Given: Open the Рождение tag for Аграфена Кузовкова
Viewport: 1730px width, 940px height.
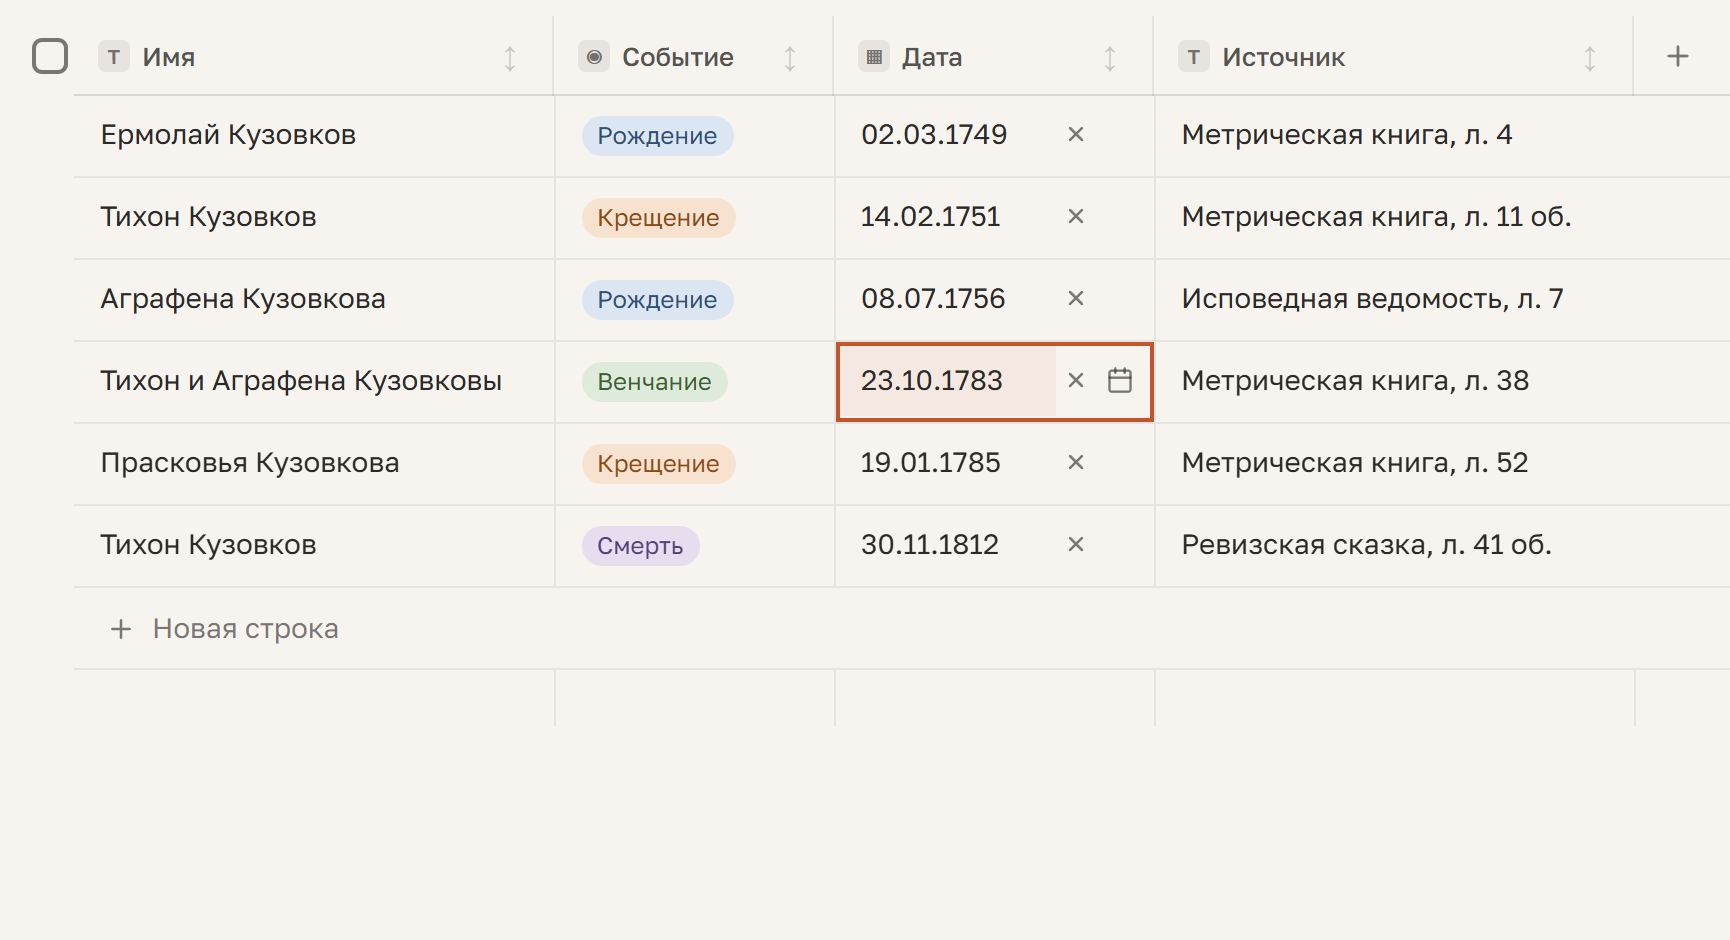Looking at the screenshot, I should point(657,300).
